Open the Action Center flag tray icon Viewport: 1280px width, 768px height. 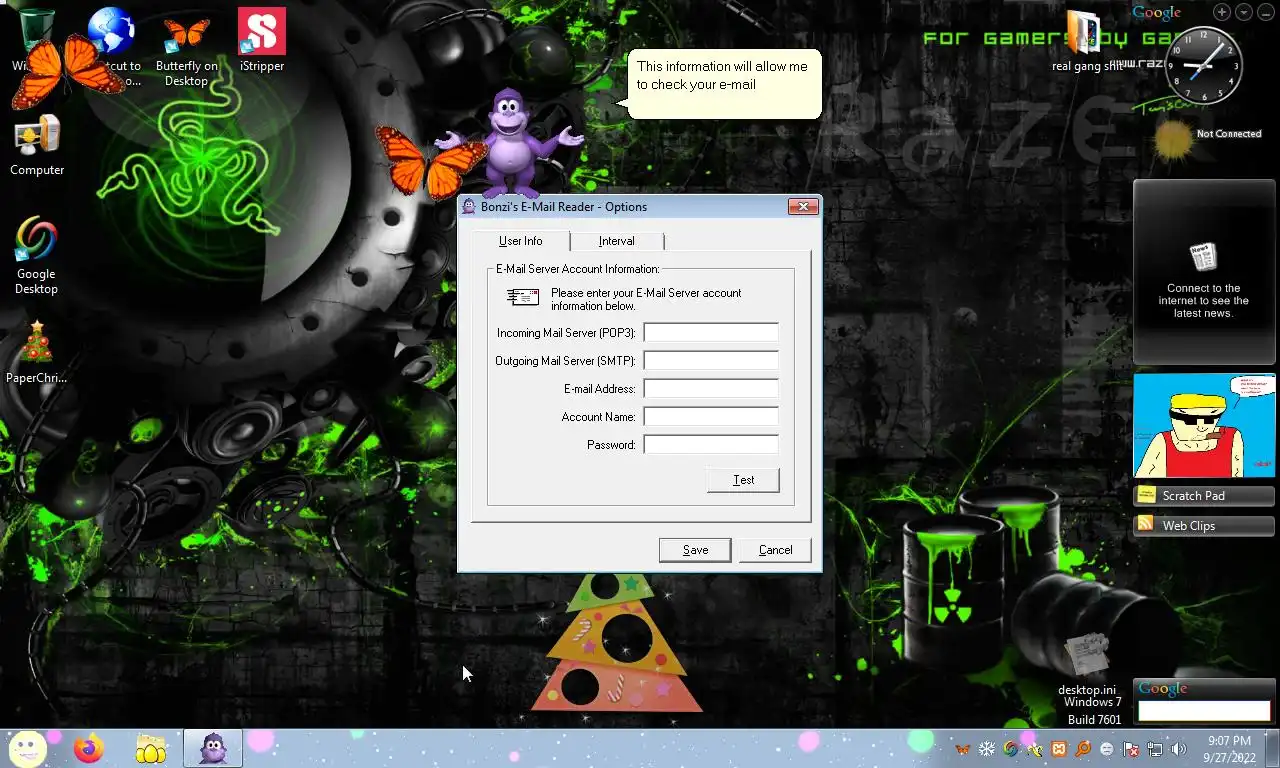click(x=1131, y=749)
